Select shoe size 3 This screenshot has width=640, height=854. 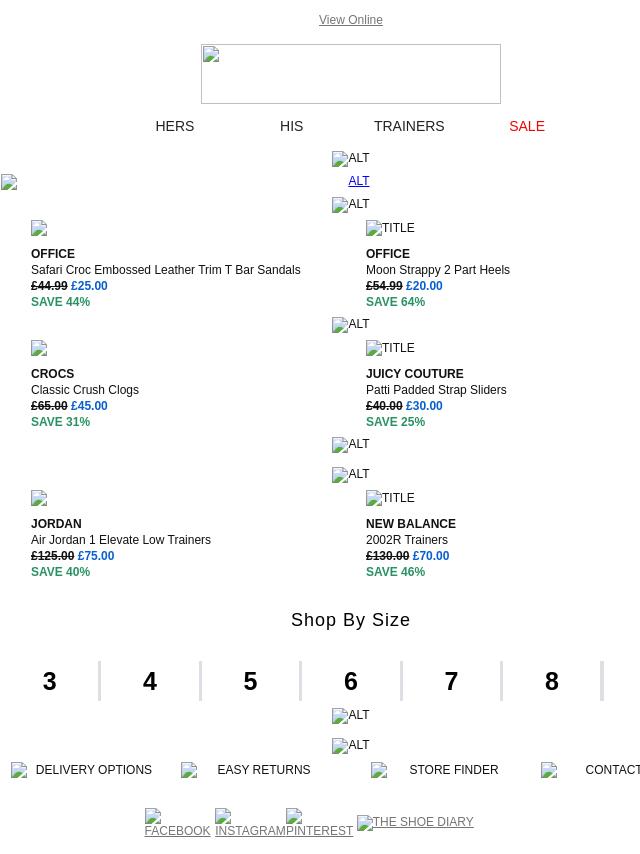pyautogui.click(x=50, y=681)
